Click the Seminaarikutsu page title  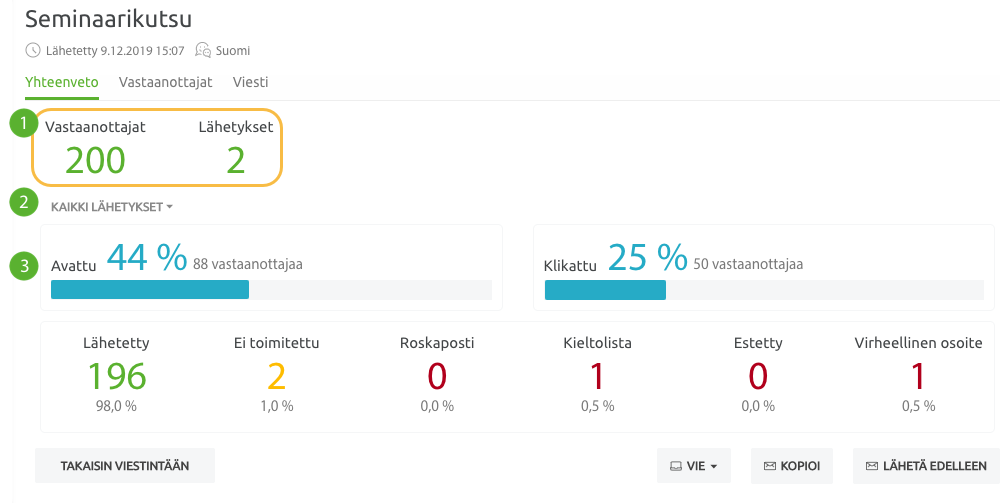click(108, 18)
